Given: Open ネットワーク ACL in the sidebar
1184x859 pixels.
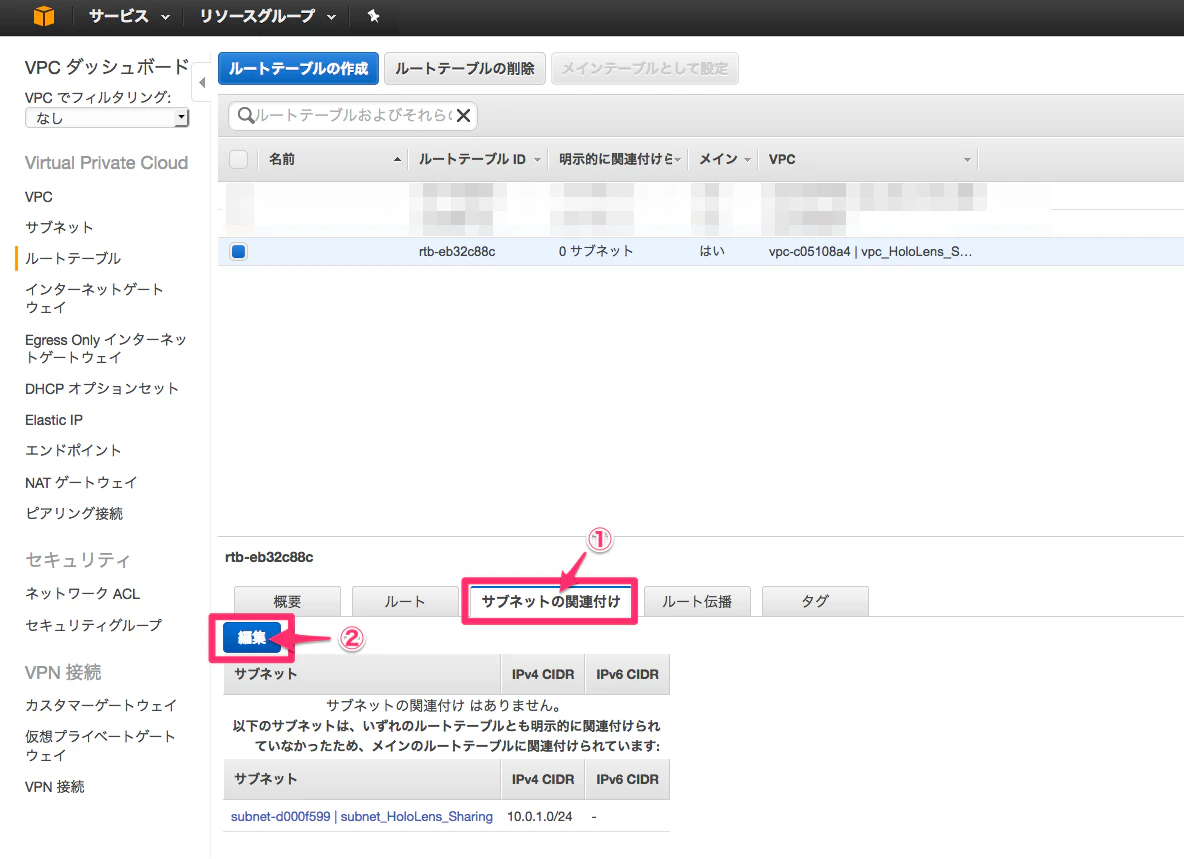Looking at the screenshot, I should [x=82, y=594].
